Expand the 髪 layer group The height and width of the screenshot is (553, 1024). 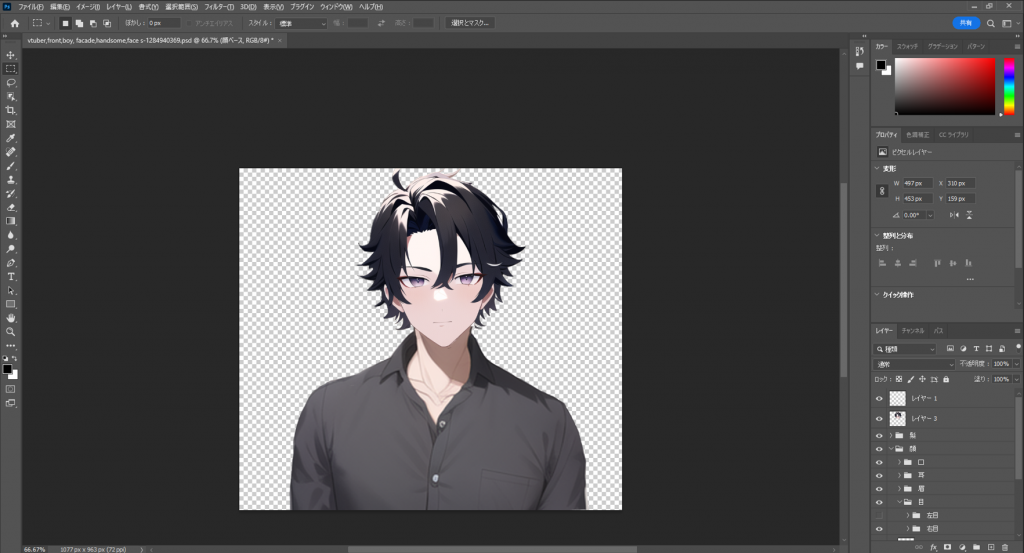pyautogui.click(x=890, y=436)
